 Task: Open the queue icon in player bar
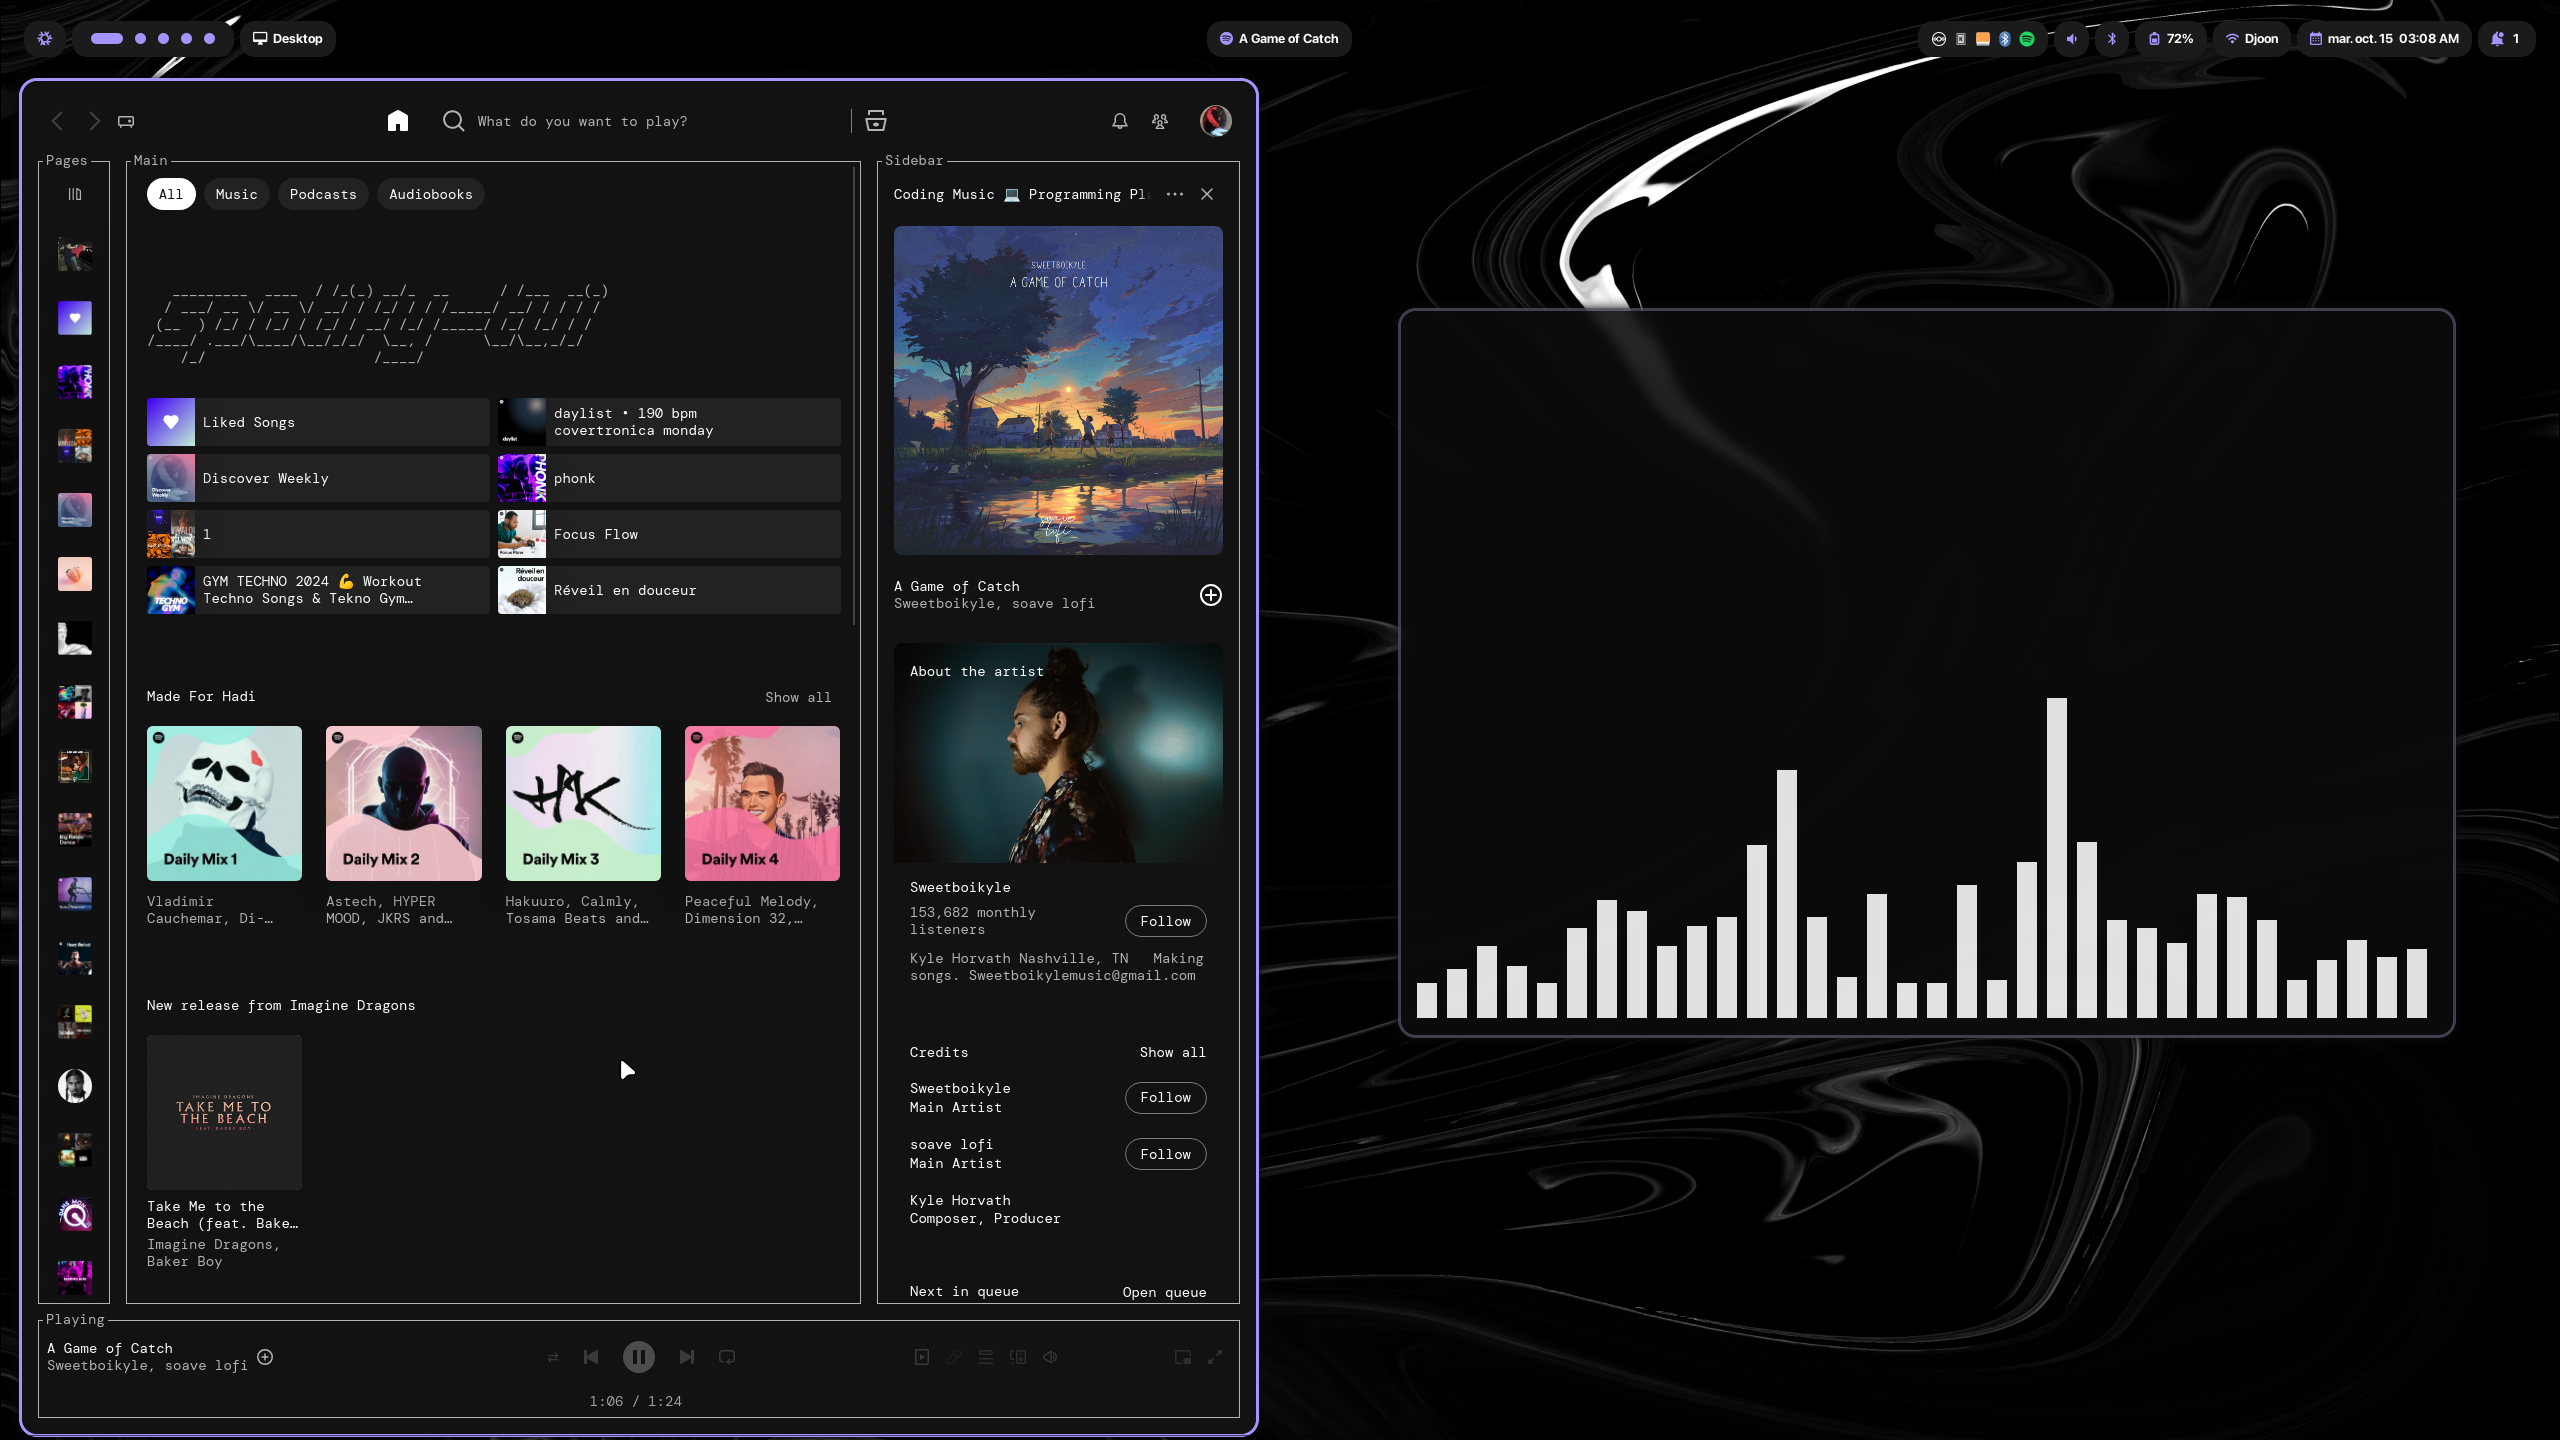986,1357
